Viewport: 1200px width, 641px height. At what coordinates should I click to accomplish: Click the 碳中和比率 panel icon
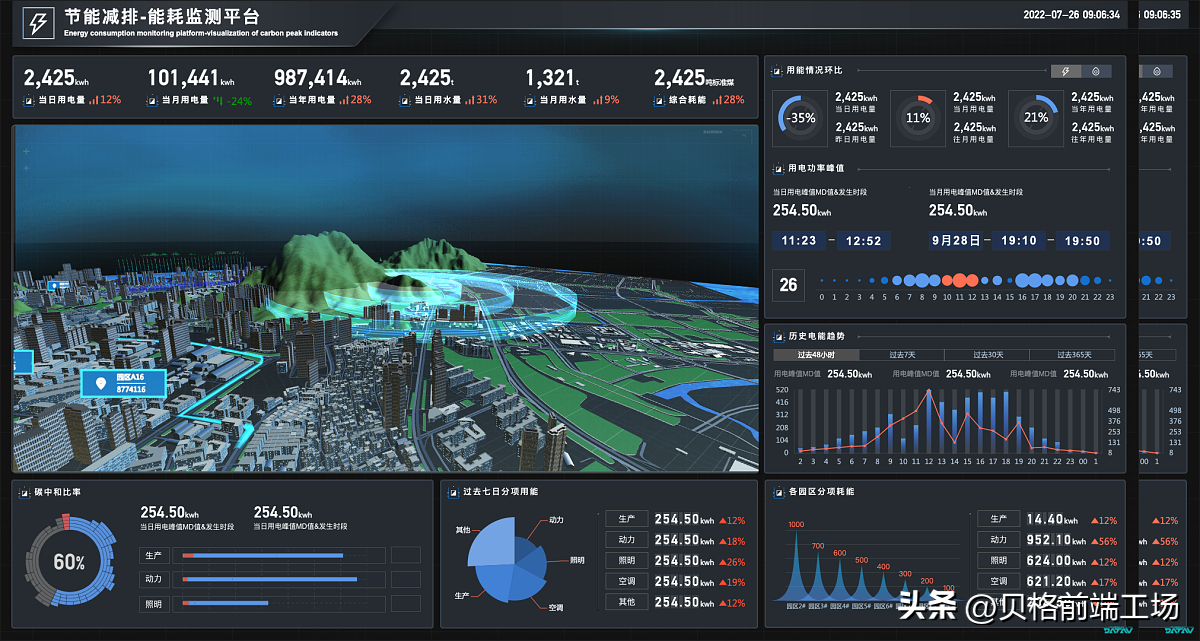pyautogui.click(x=25, y=492)
